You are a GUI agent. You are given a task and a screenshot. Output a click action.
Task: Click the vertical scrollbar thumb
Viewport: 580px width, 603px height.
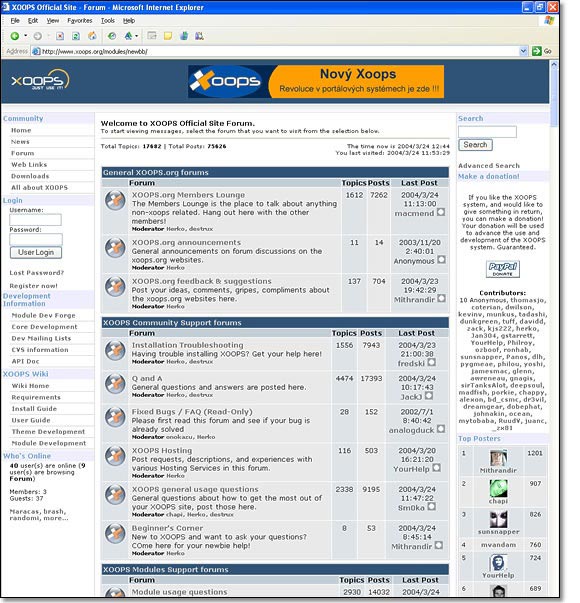pyautogui.click(x=554, y=98)
